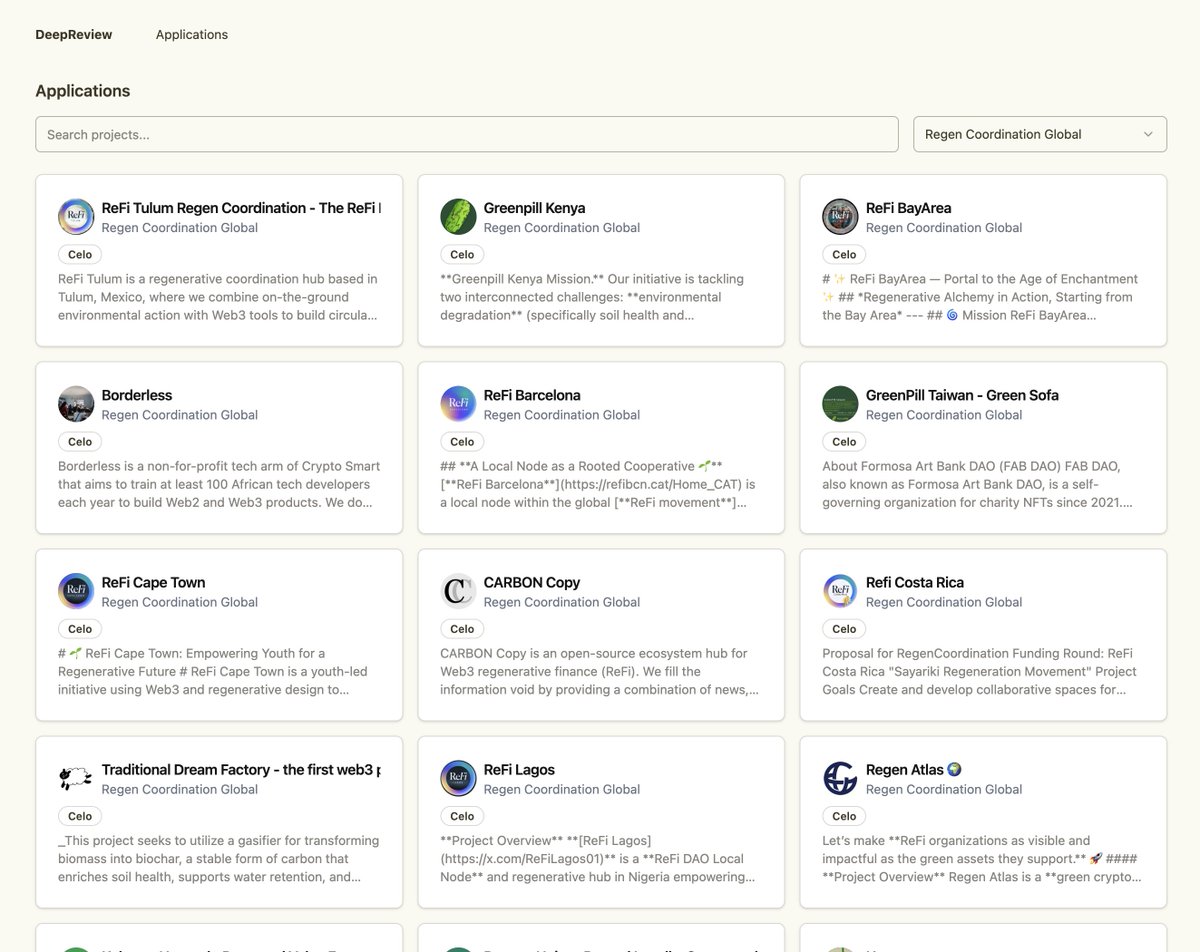1200x952 pixels.
Task: Go to the DeepReview home link
Action: pyautogui.click(x=74, y=34)
